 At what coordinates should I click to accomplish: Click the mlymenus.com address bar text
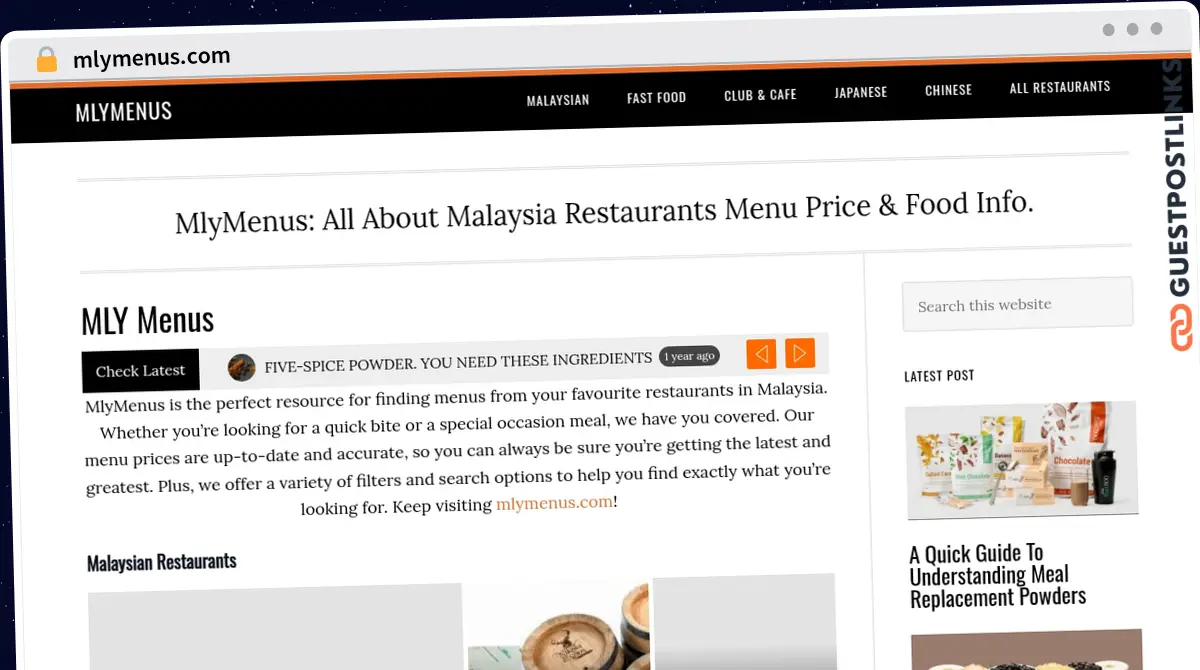(x=152, y=58)
